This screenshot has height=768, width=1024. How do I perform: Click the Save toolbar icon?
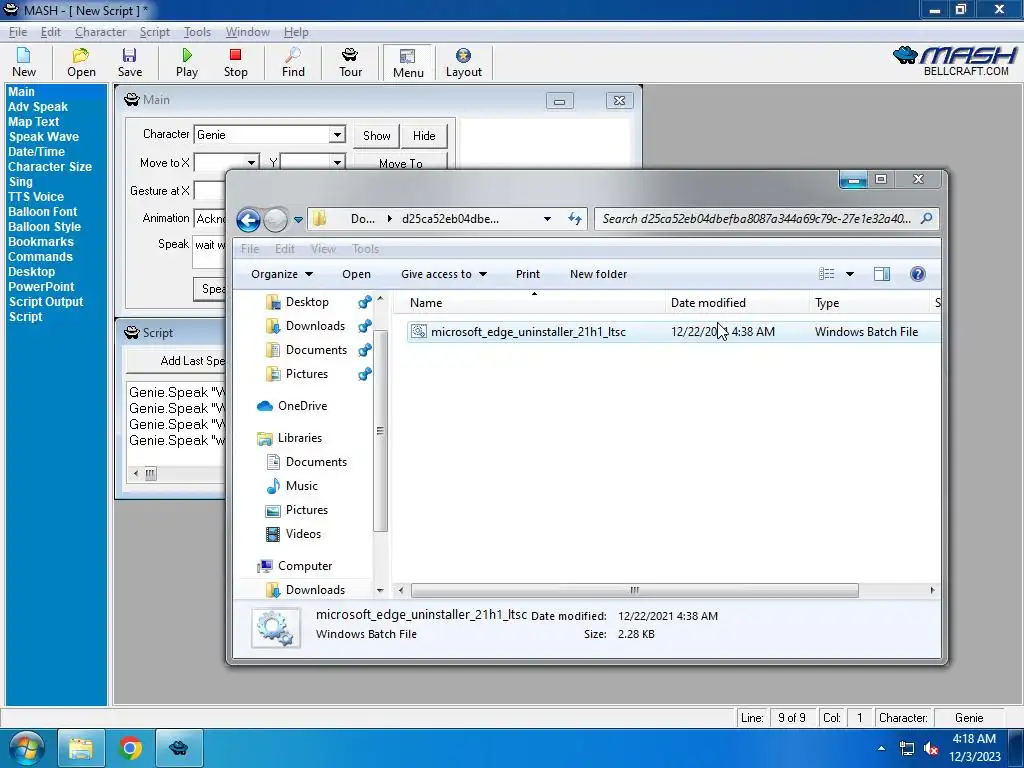pyautogui.click(x=129, y=63)
